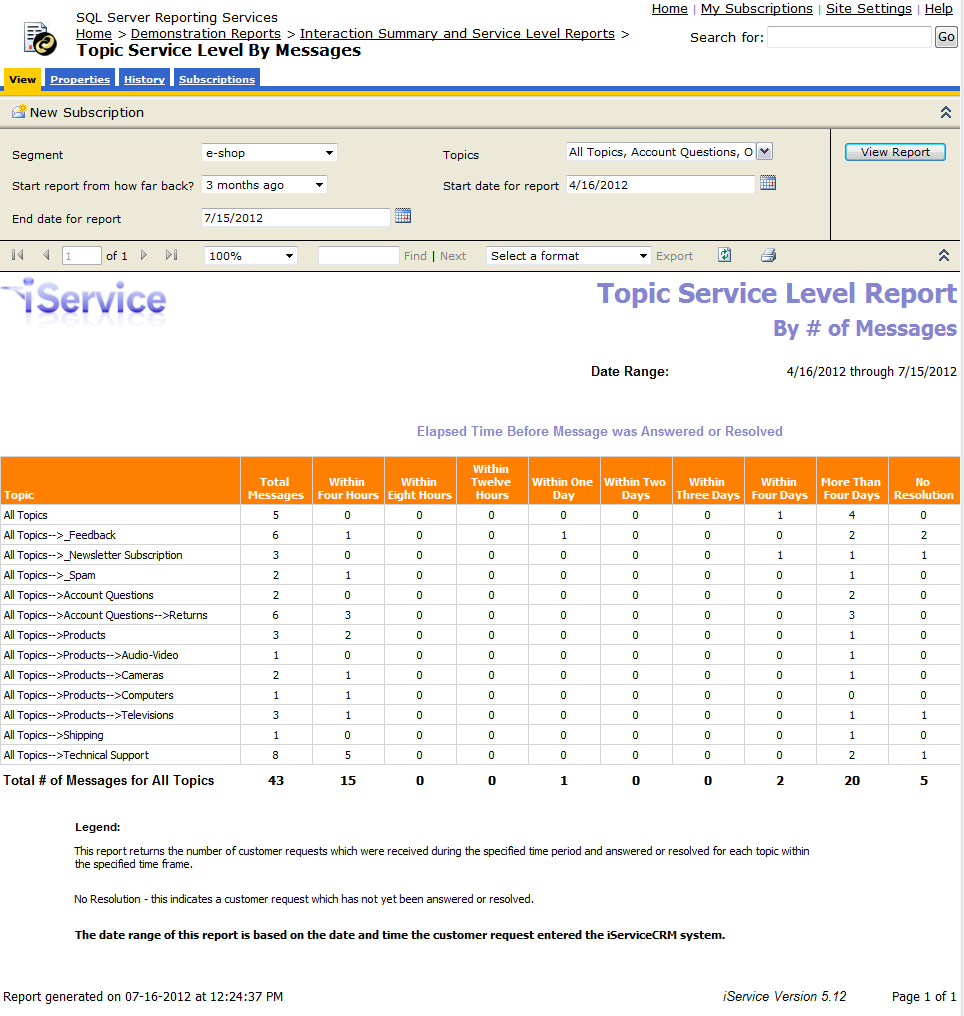Click the Reporting Services report icon
The image size is (964, 1016).
pyautogui.click(x=40, y=38)
